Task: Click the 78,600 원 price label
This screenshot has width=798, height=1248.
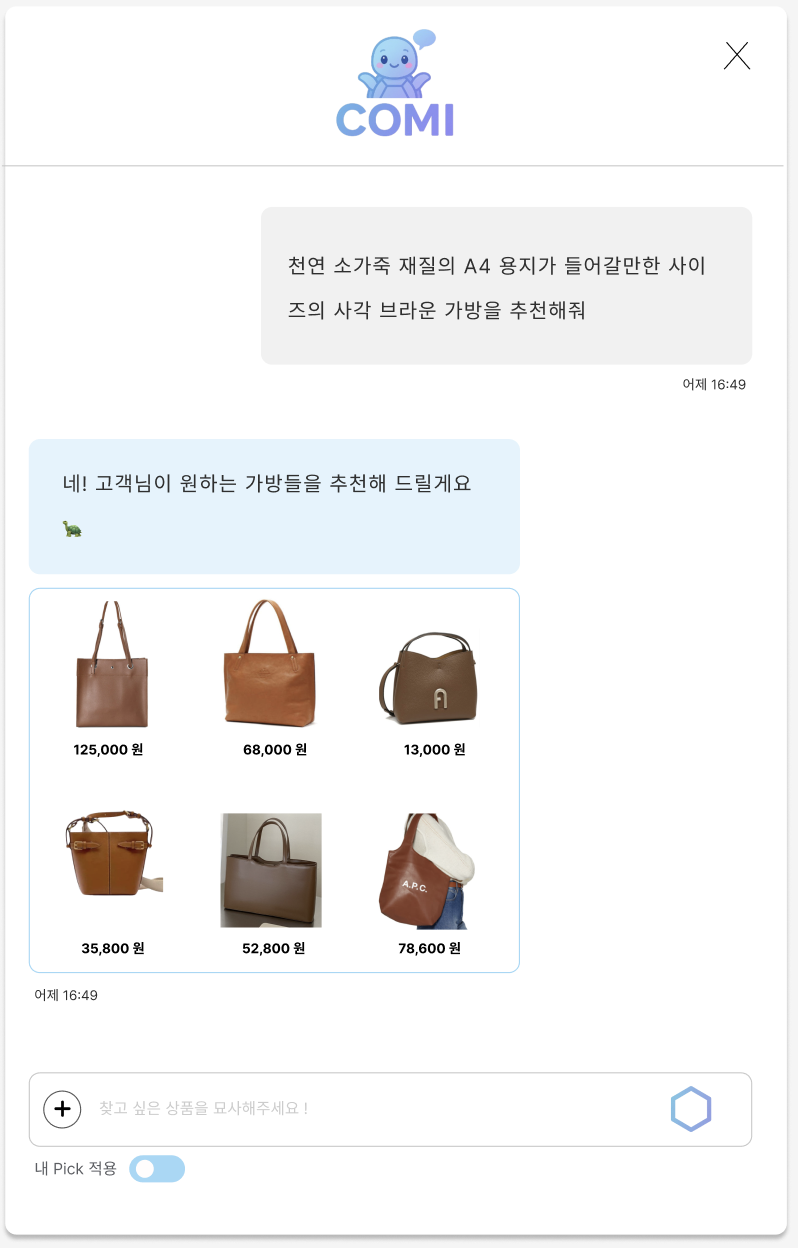Action: pos(429,948)
